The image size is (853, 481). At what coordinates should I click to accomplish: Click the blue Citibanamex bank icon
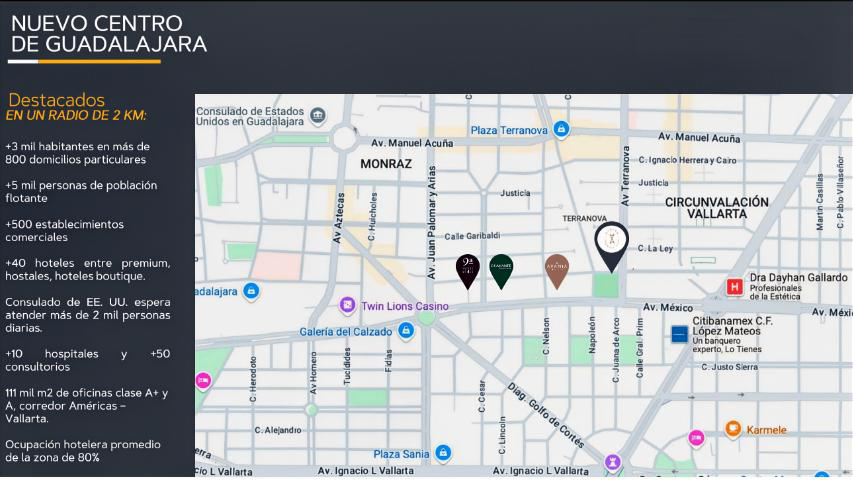coord(679,334)
